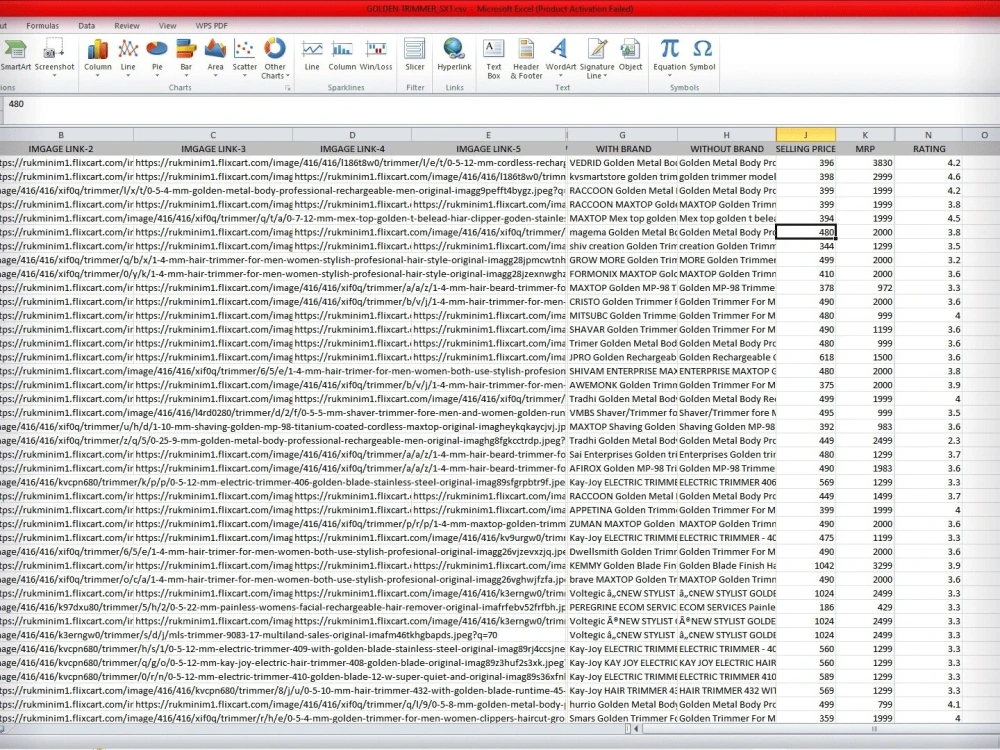This screenshot has height=750, width=1000.
Task: Select selling price cell with value 186
Action: click(x=805, y=607)
